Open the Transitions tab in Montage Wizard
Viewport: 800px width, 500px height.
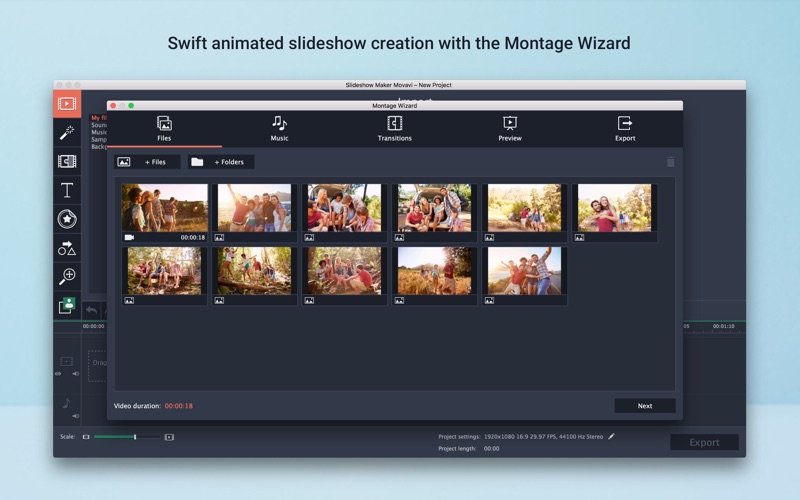tap(394, 129)
